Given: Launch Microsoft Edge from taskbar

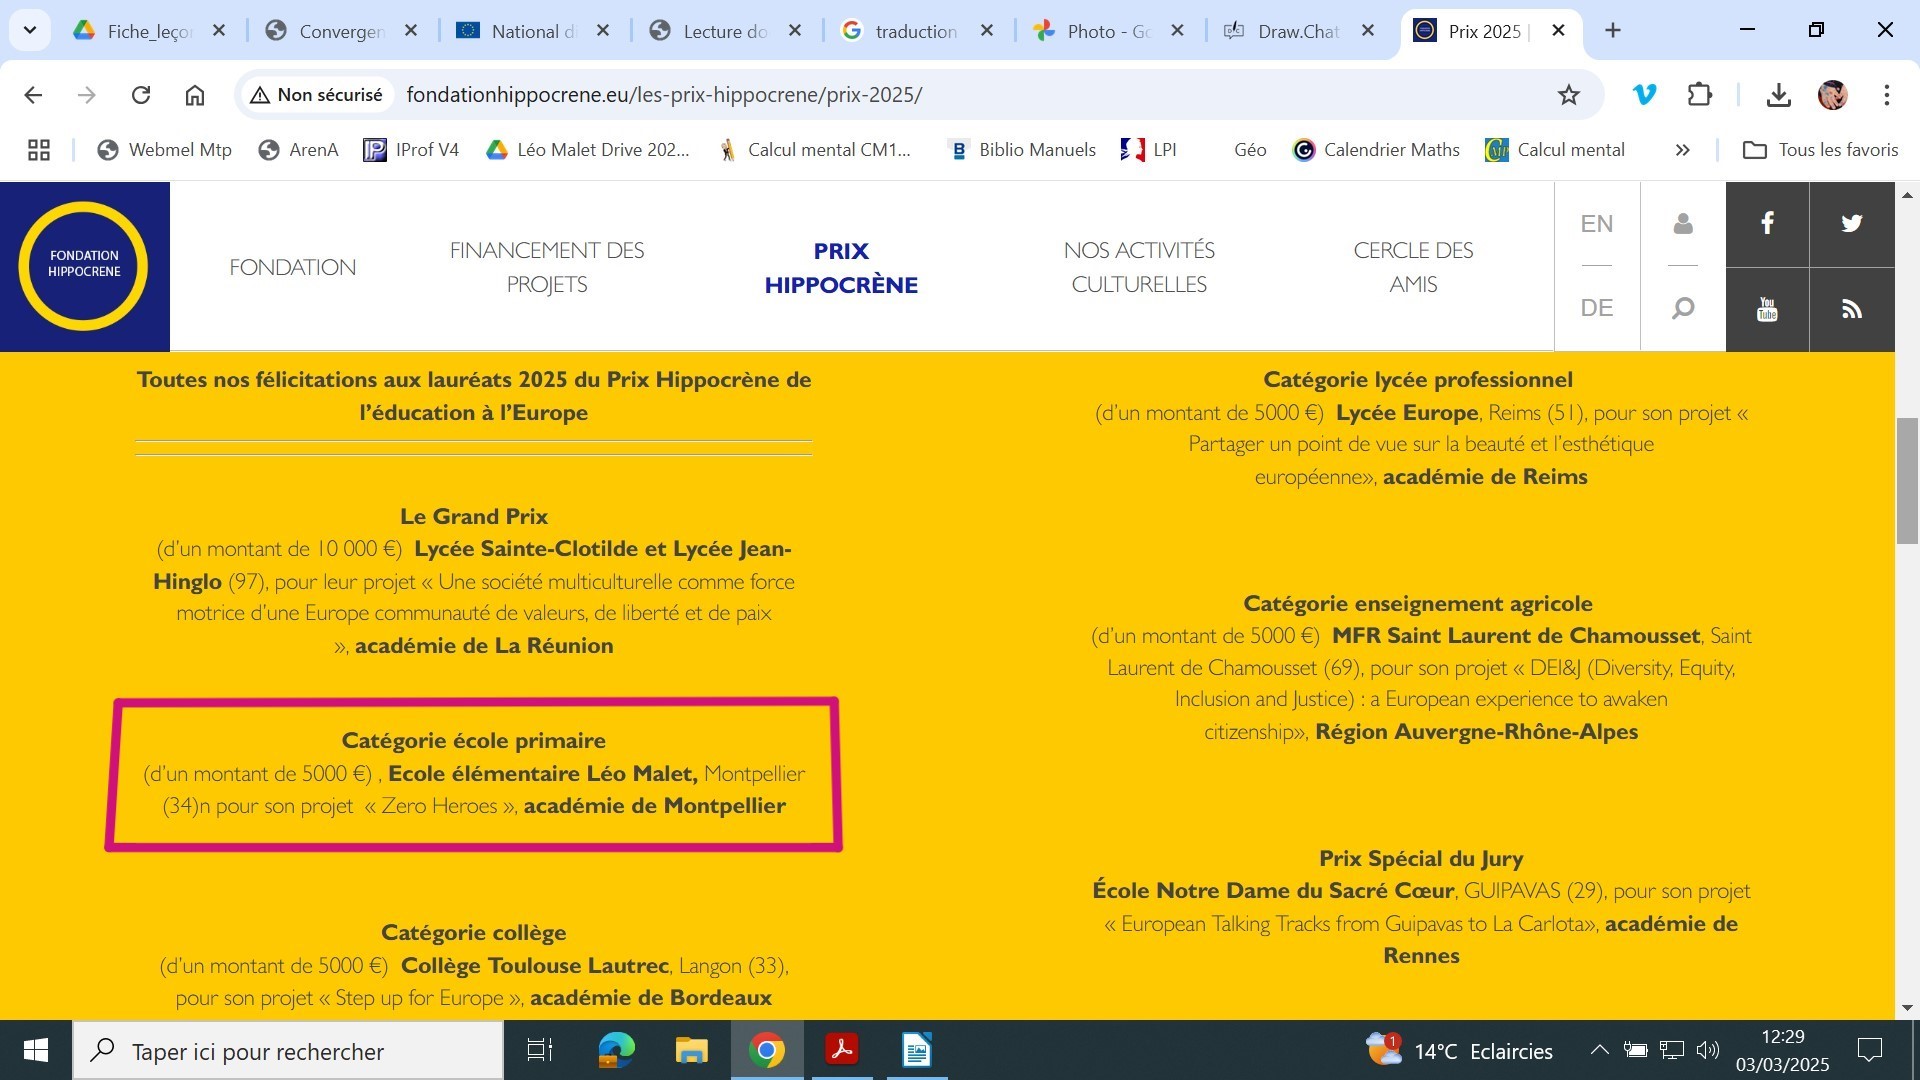Looking at the screenshot, I should (x=616, y=1050).
